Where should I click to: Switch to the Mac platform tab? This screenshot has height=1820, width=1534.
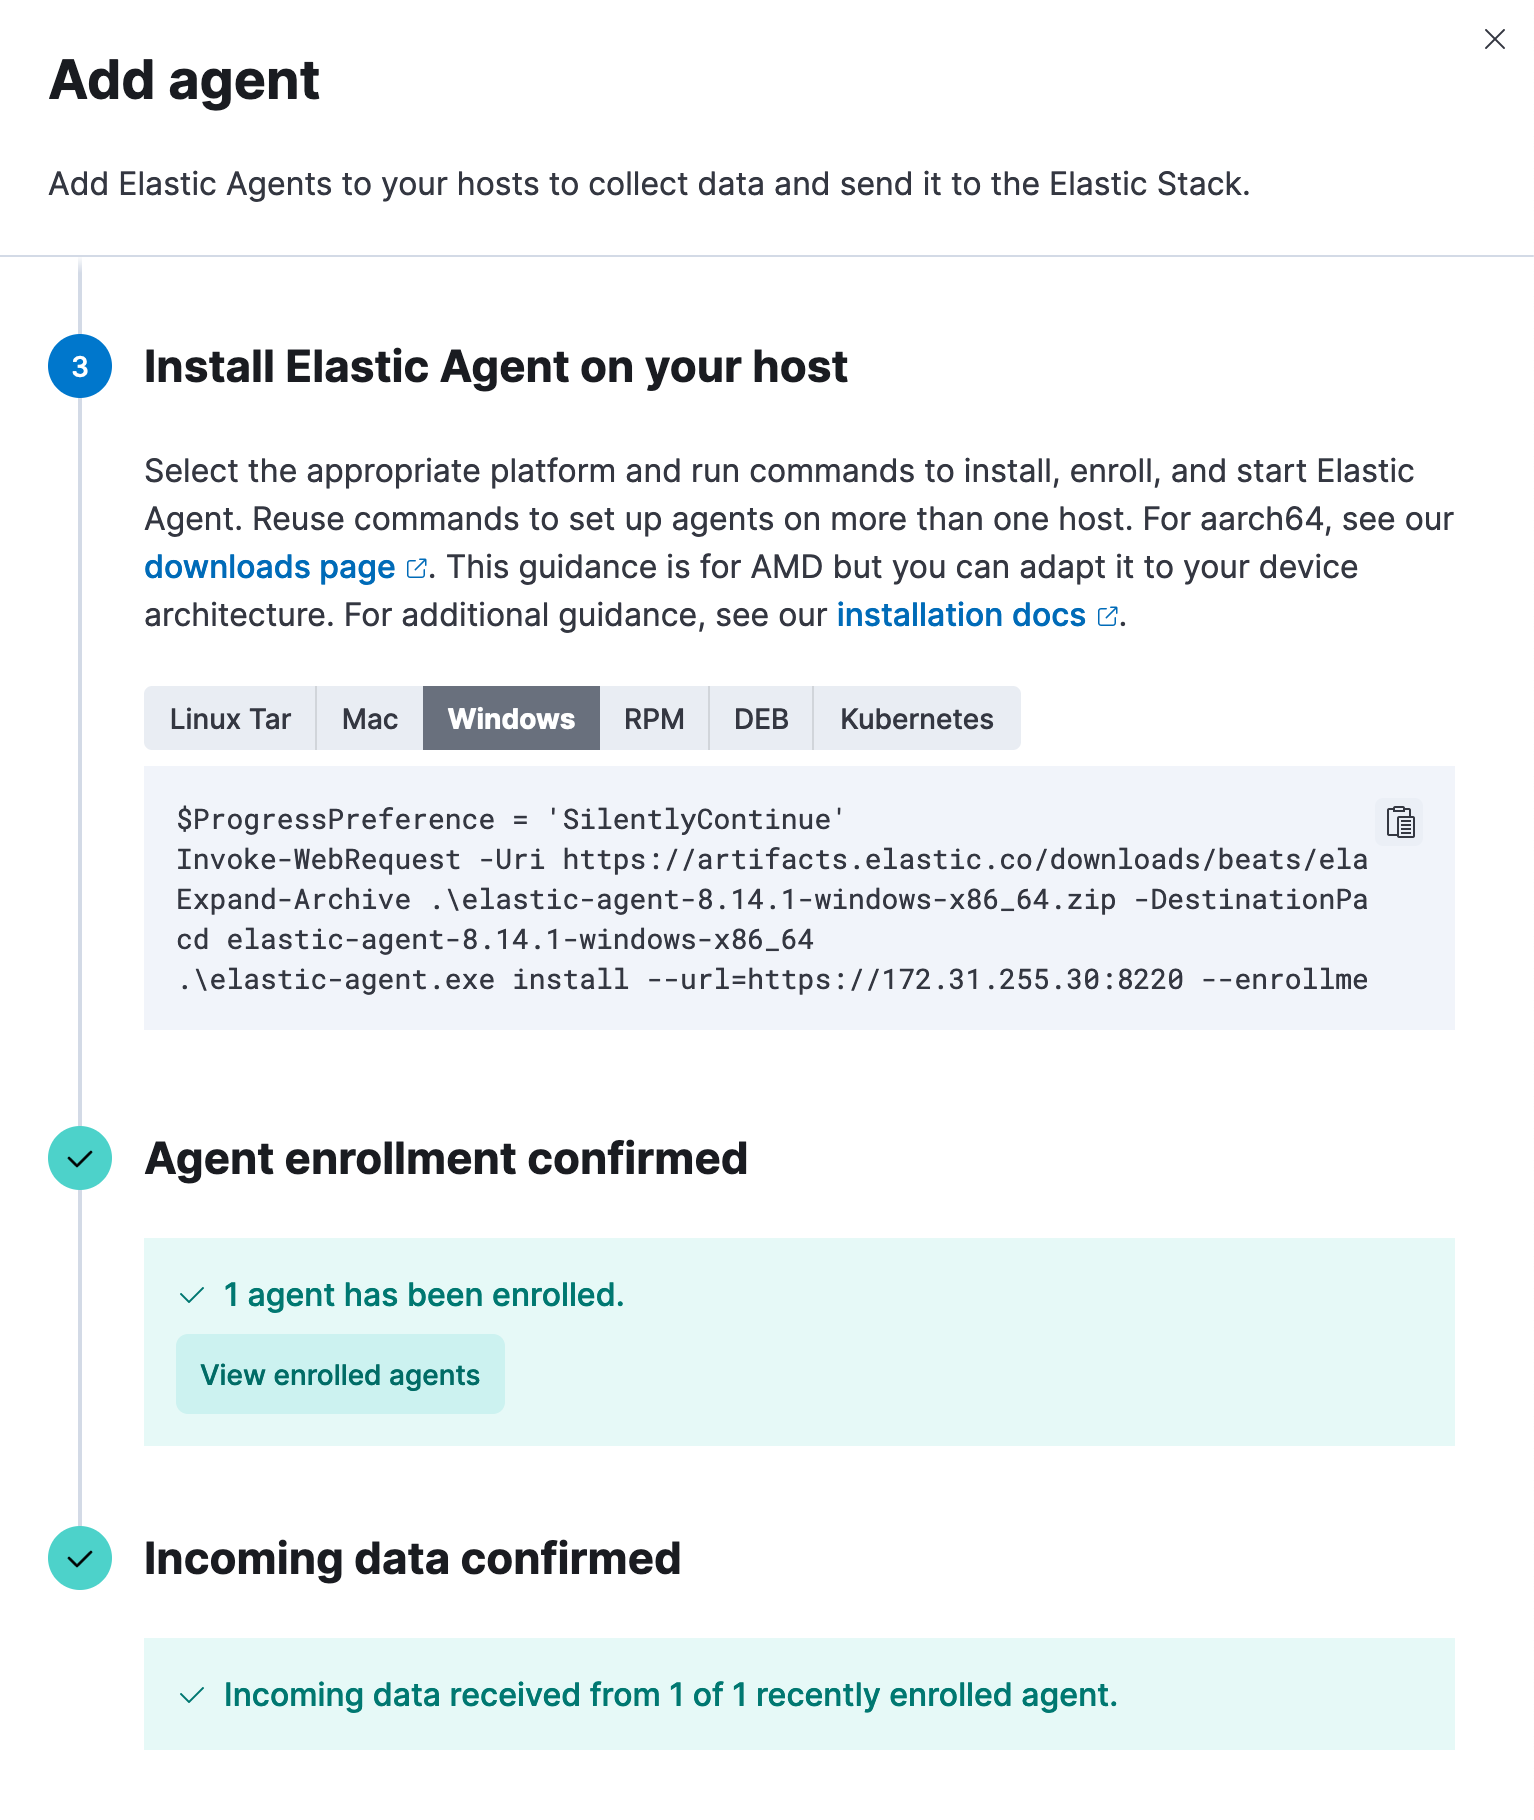370,718
